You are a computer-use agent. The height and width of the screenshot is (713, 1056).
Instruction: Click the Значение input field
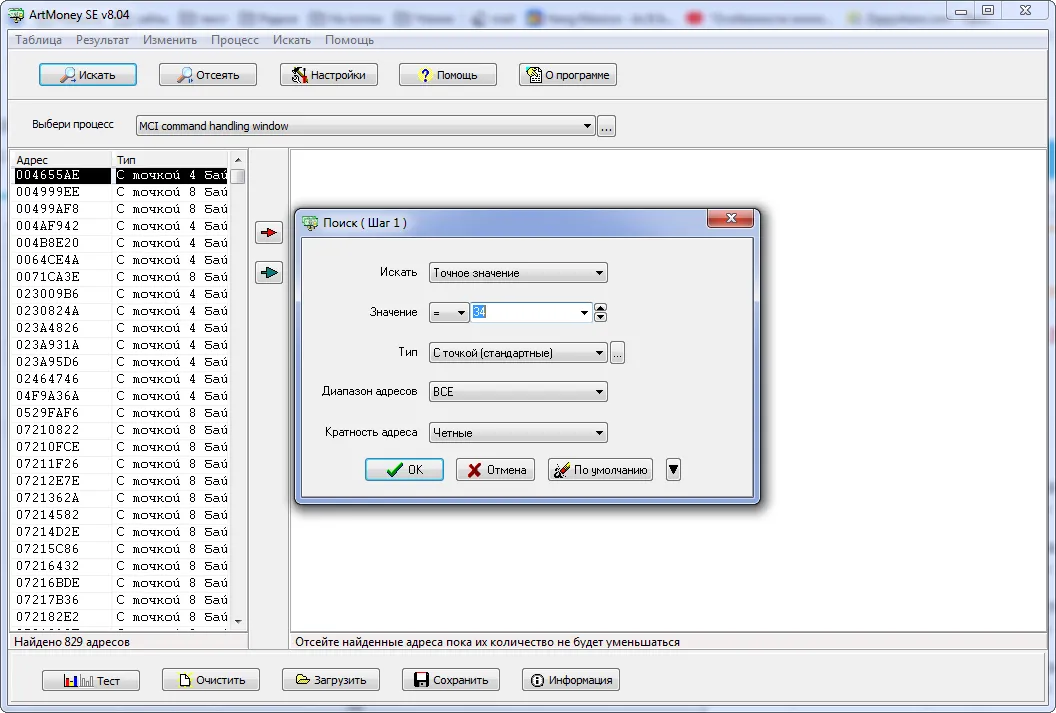[525, 313]
